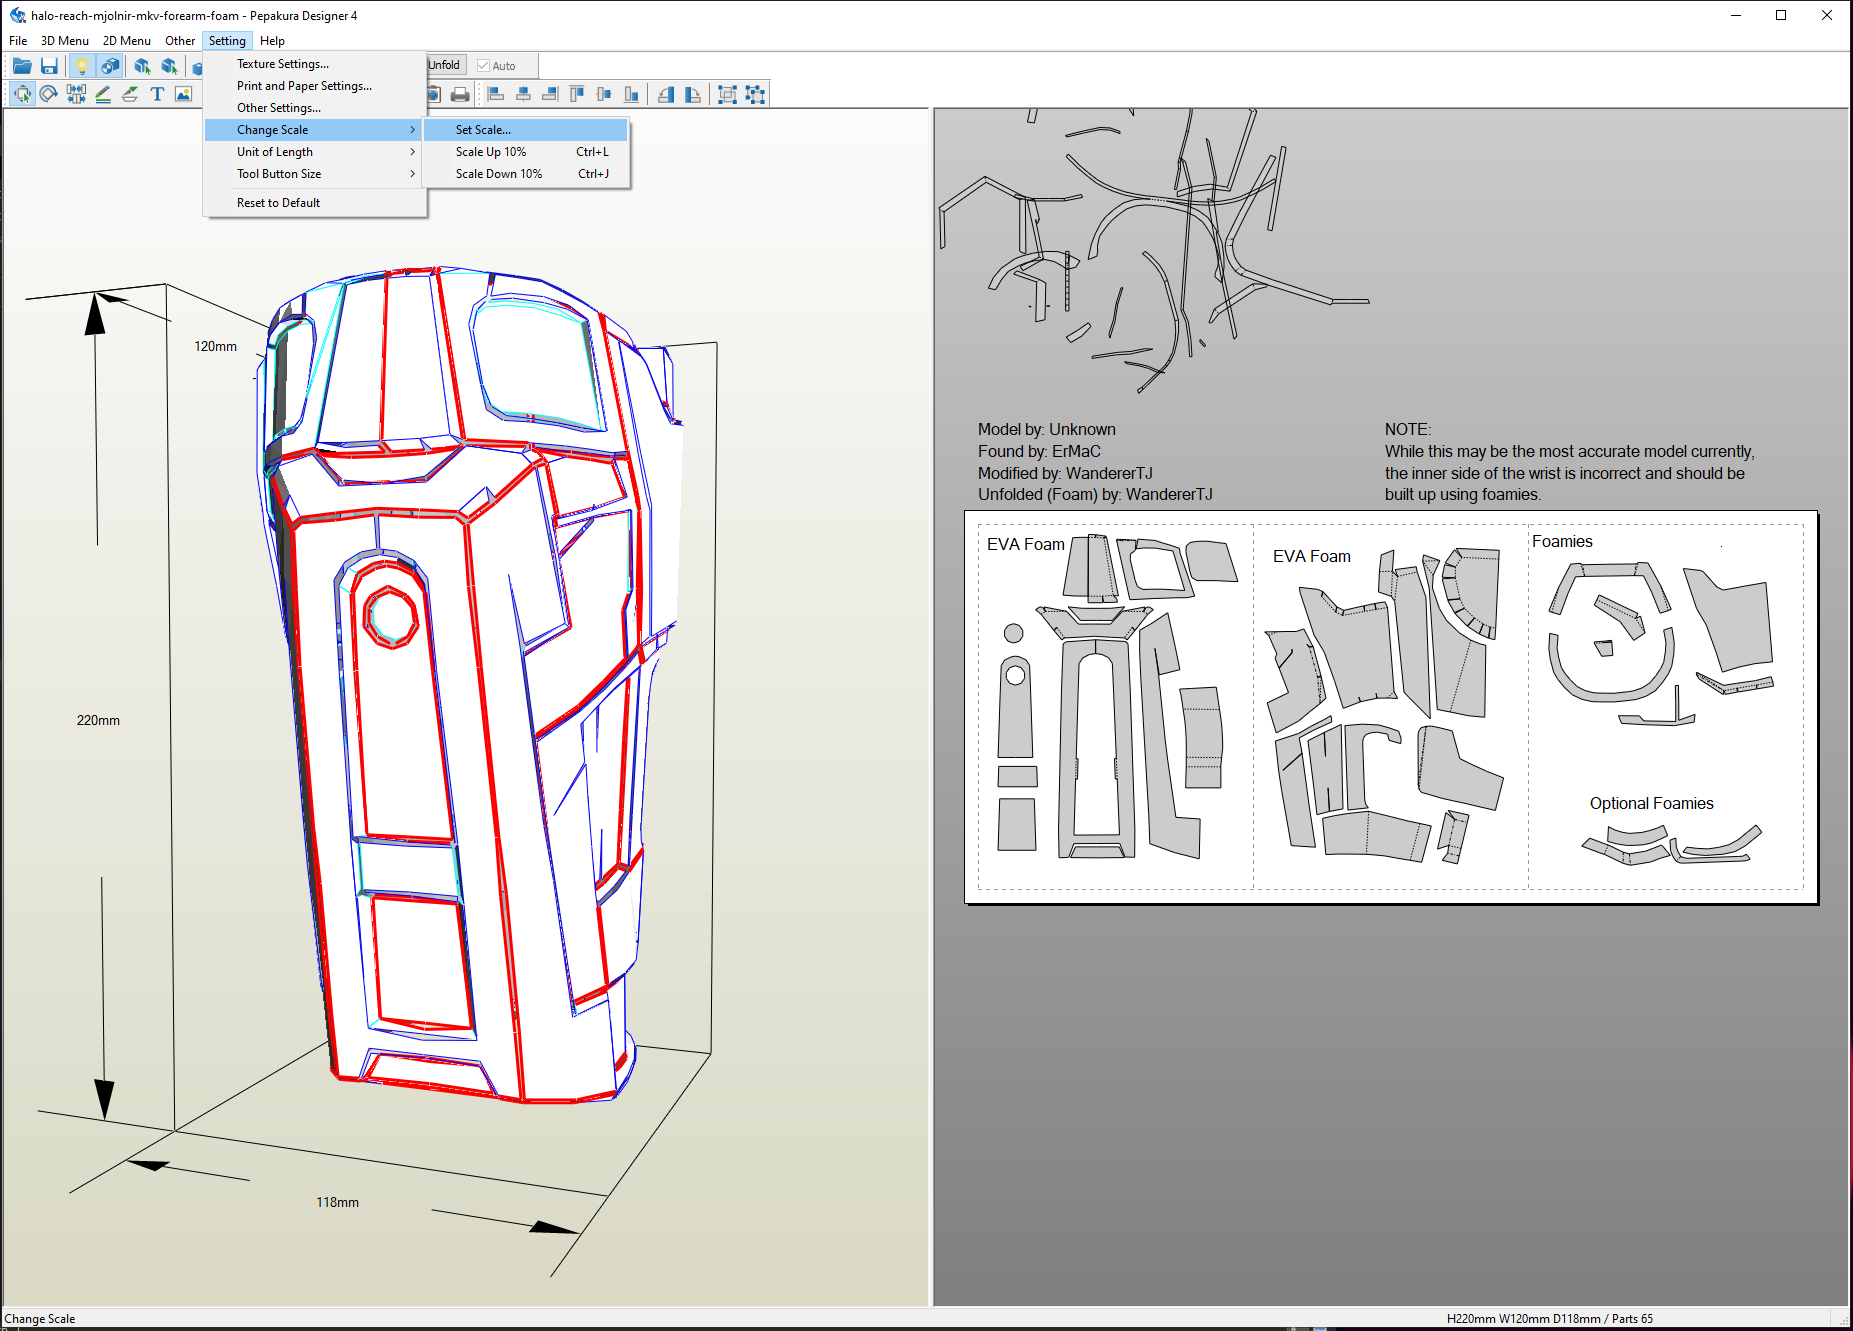
Task: Select the Edge Color pencil tool
Action: [103, 94]
